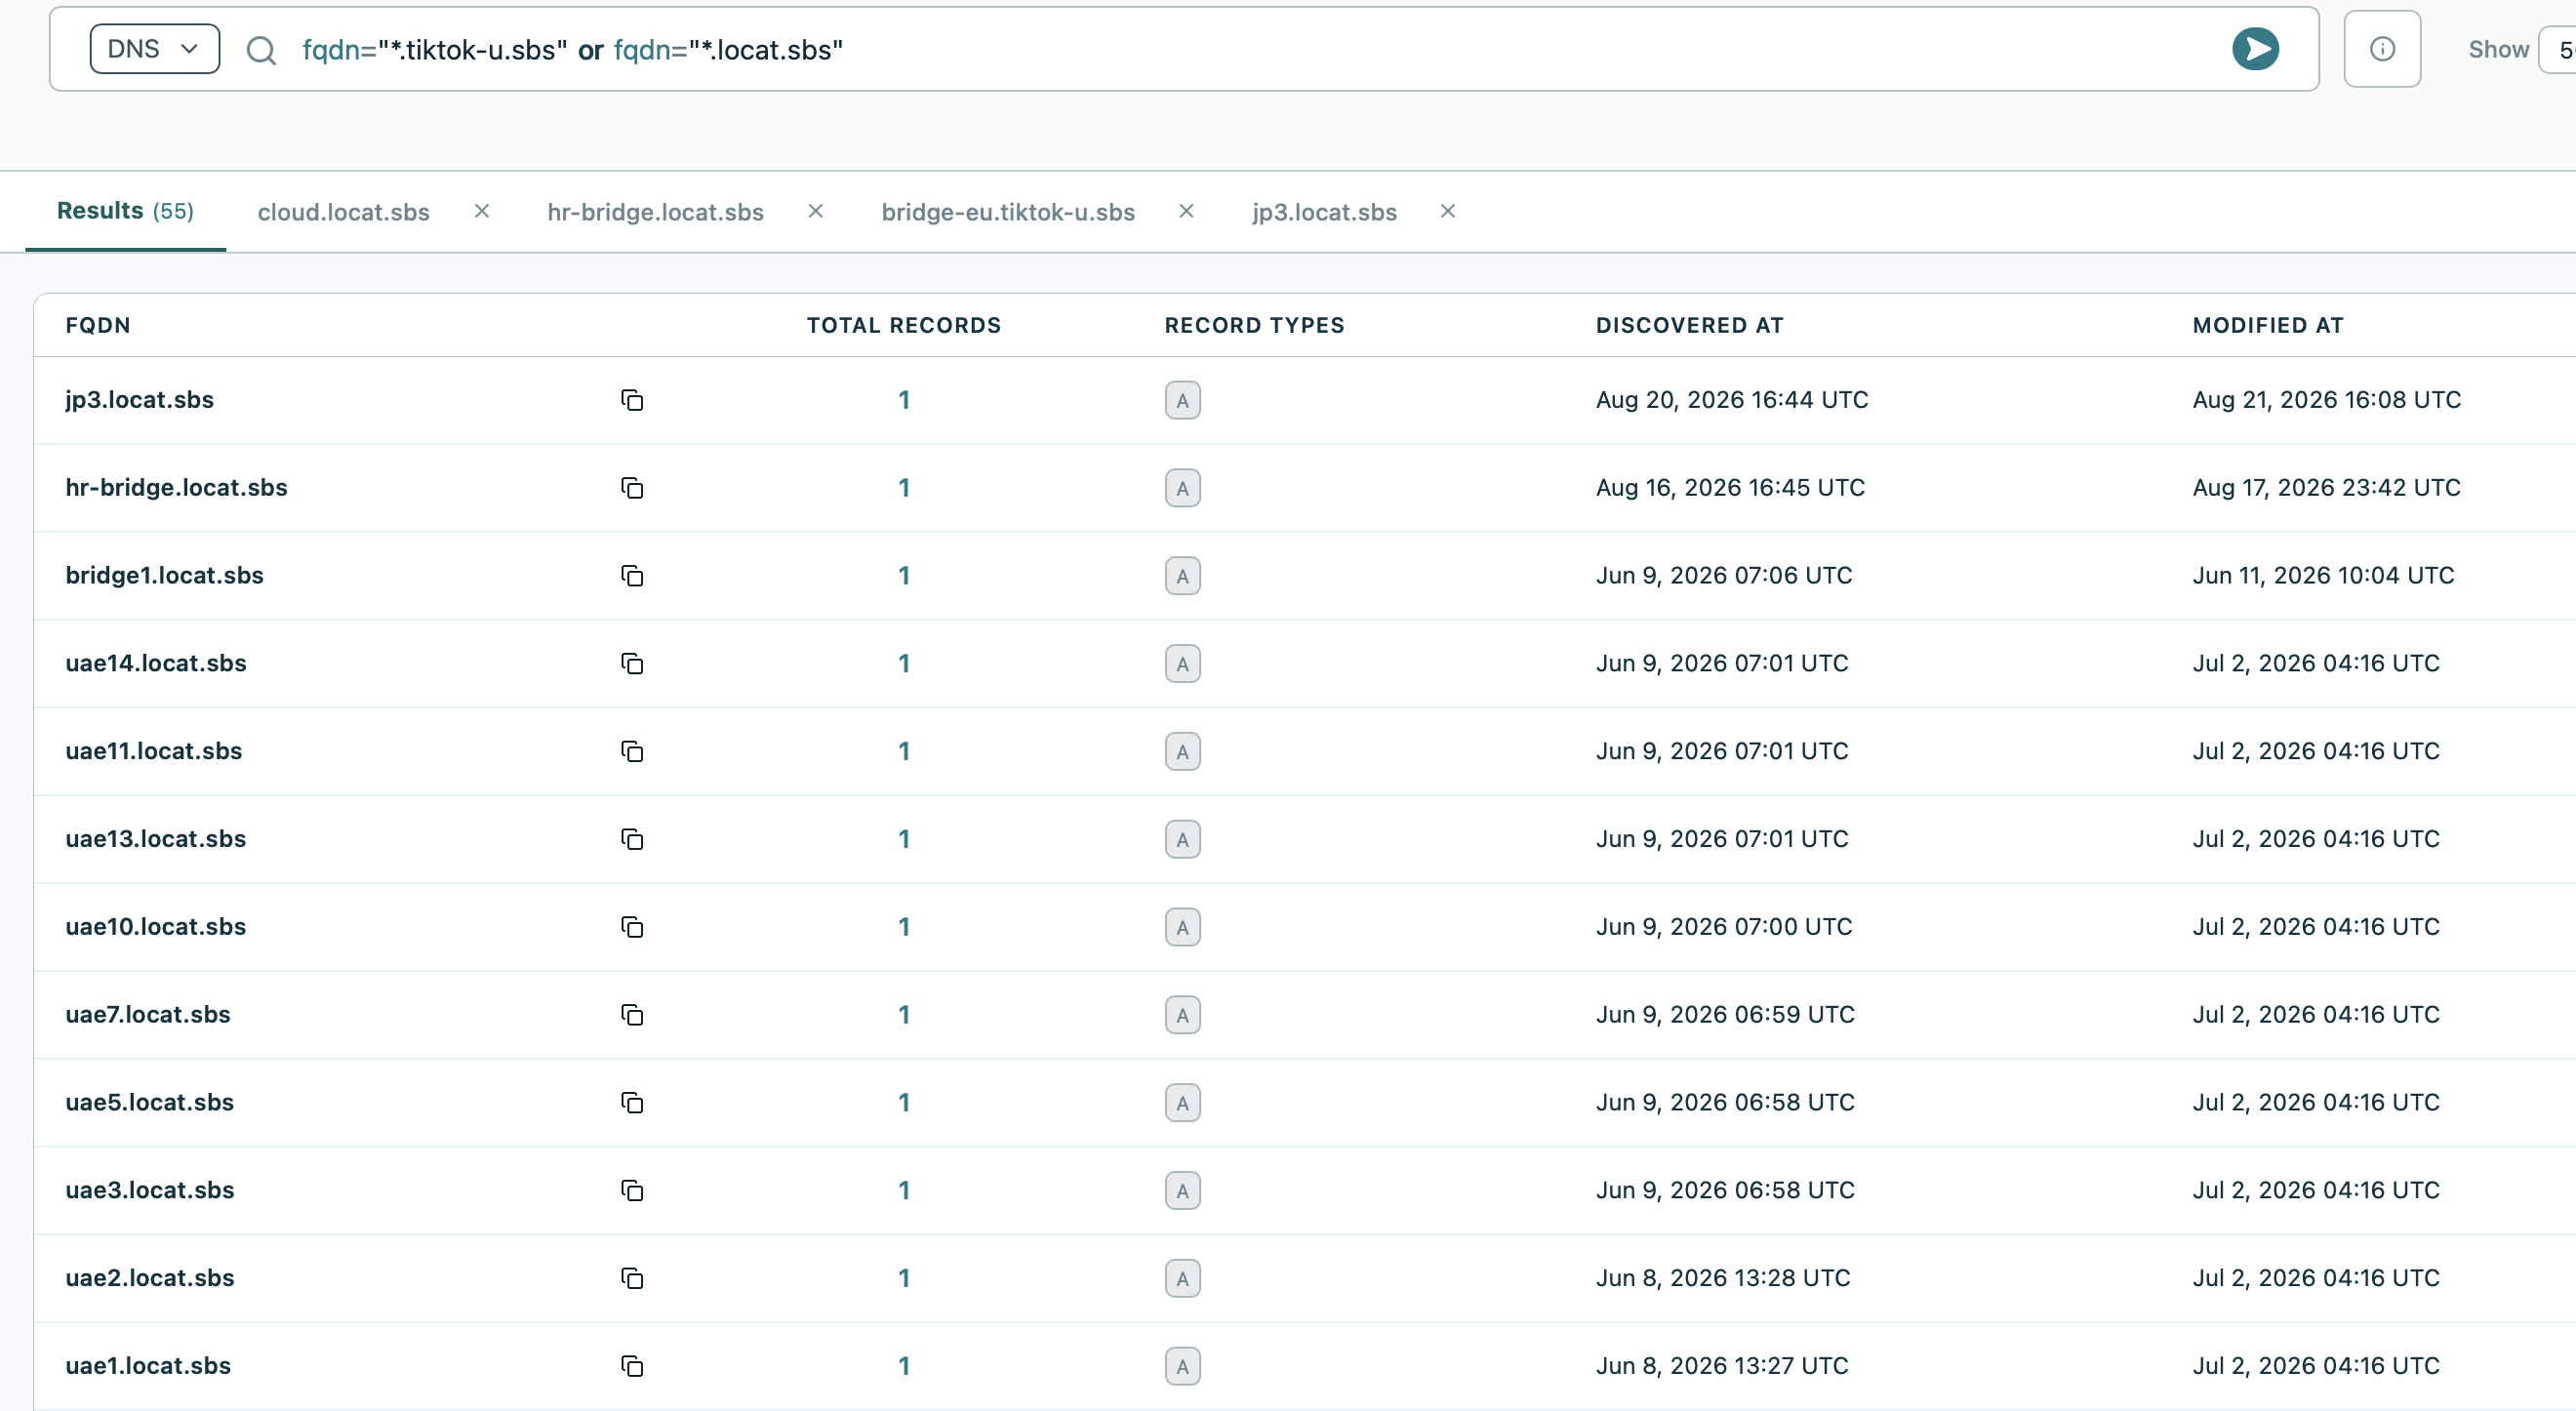Select discovered date Jun 8, 2026 13:28 UTC
This screenshot has width=2576, height=1411.
point(1723,1278)
